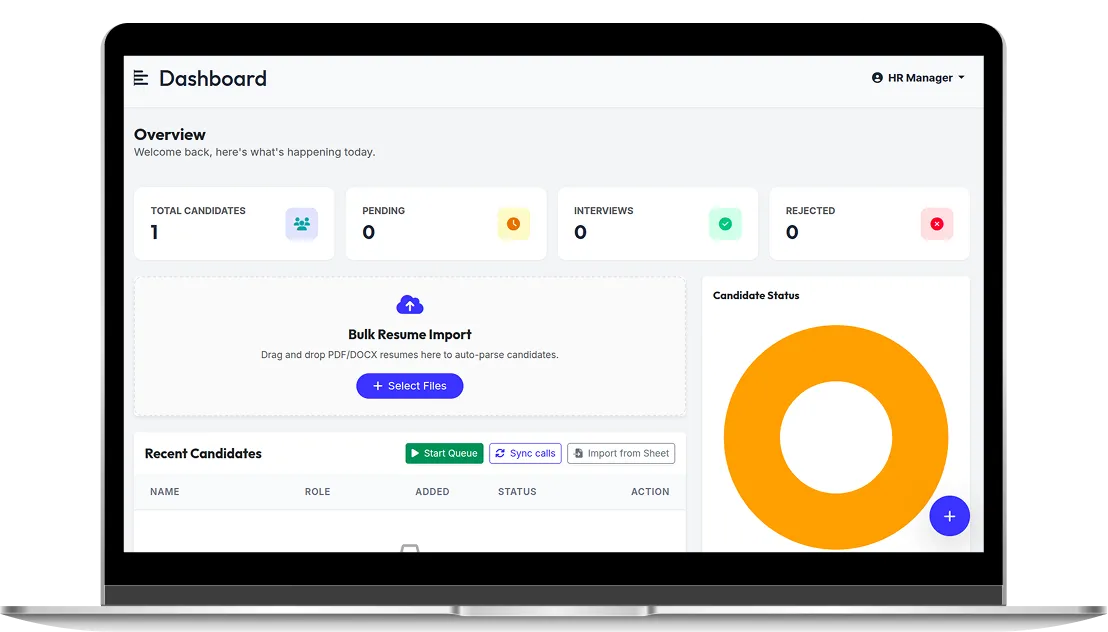Viewport: 1108px width, 632px height.
Task: Click the Recent Candidates section title
Action: coord(203,453)
